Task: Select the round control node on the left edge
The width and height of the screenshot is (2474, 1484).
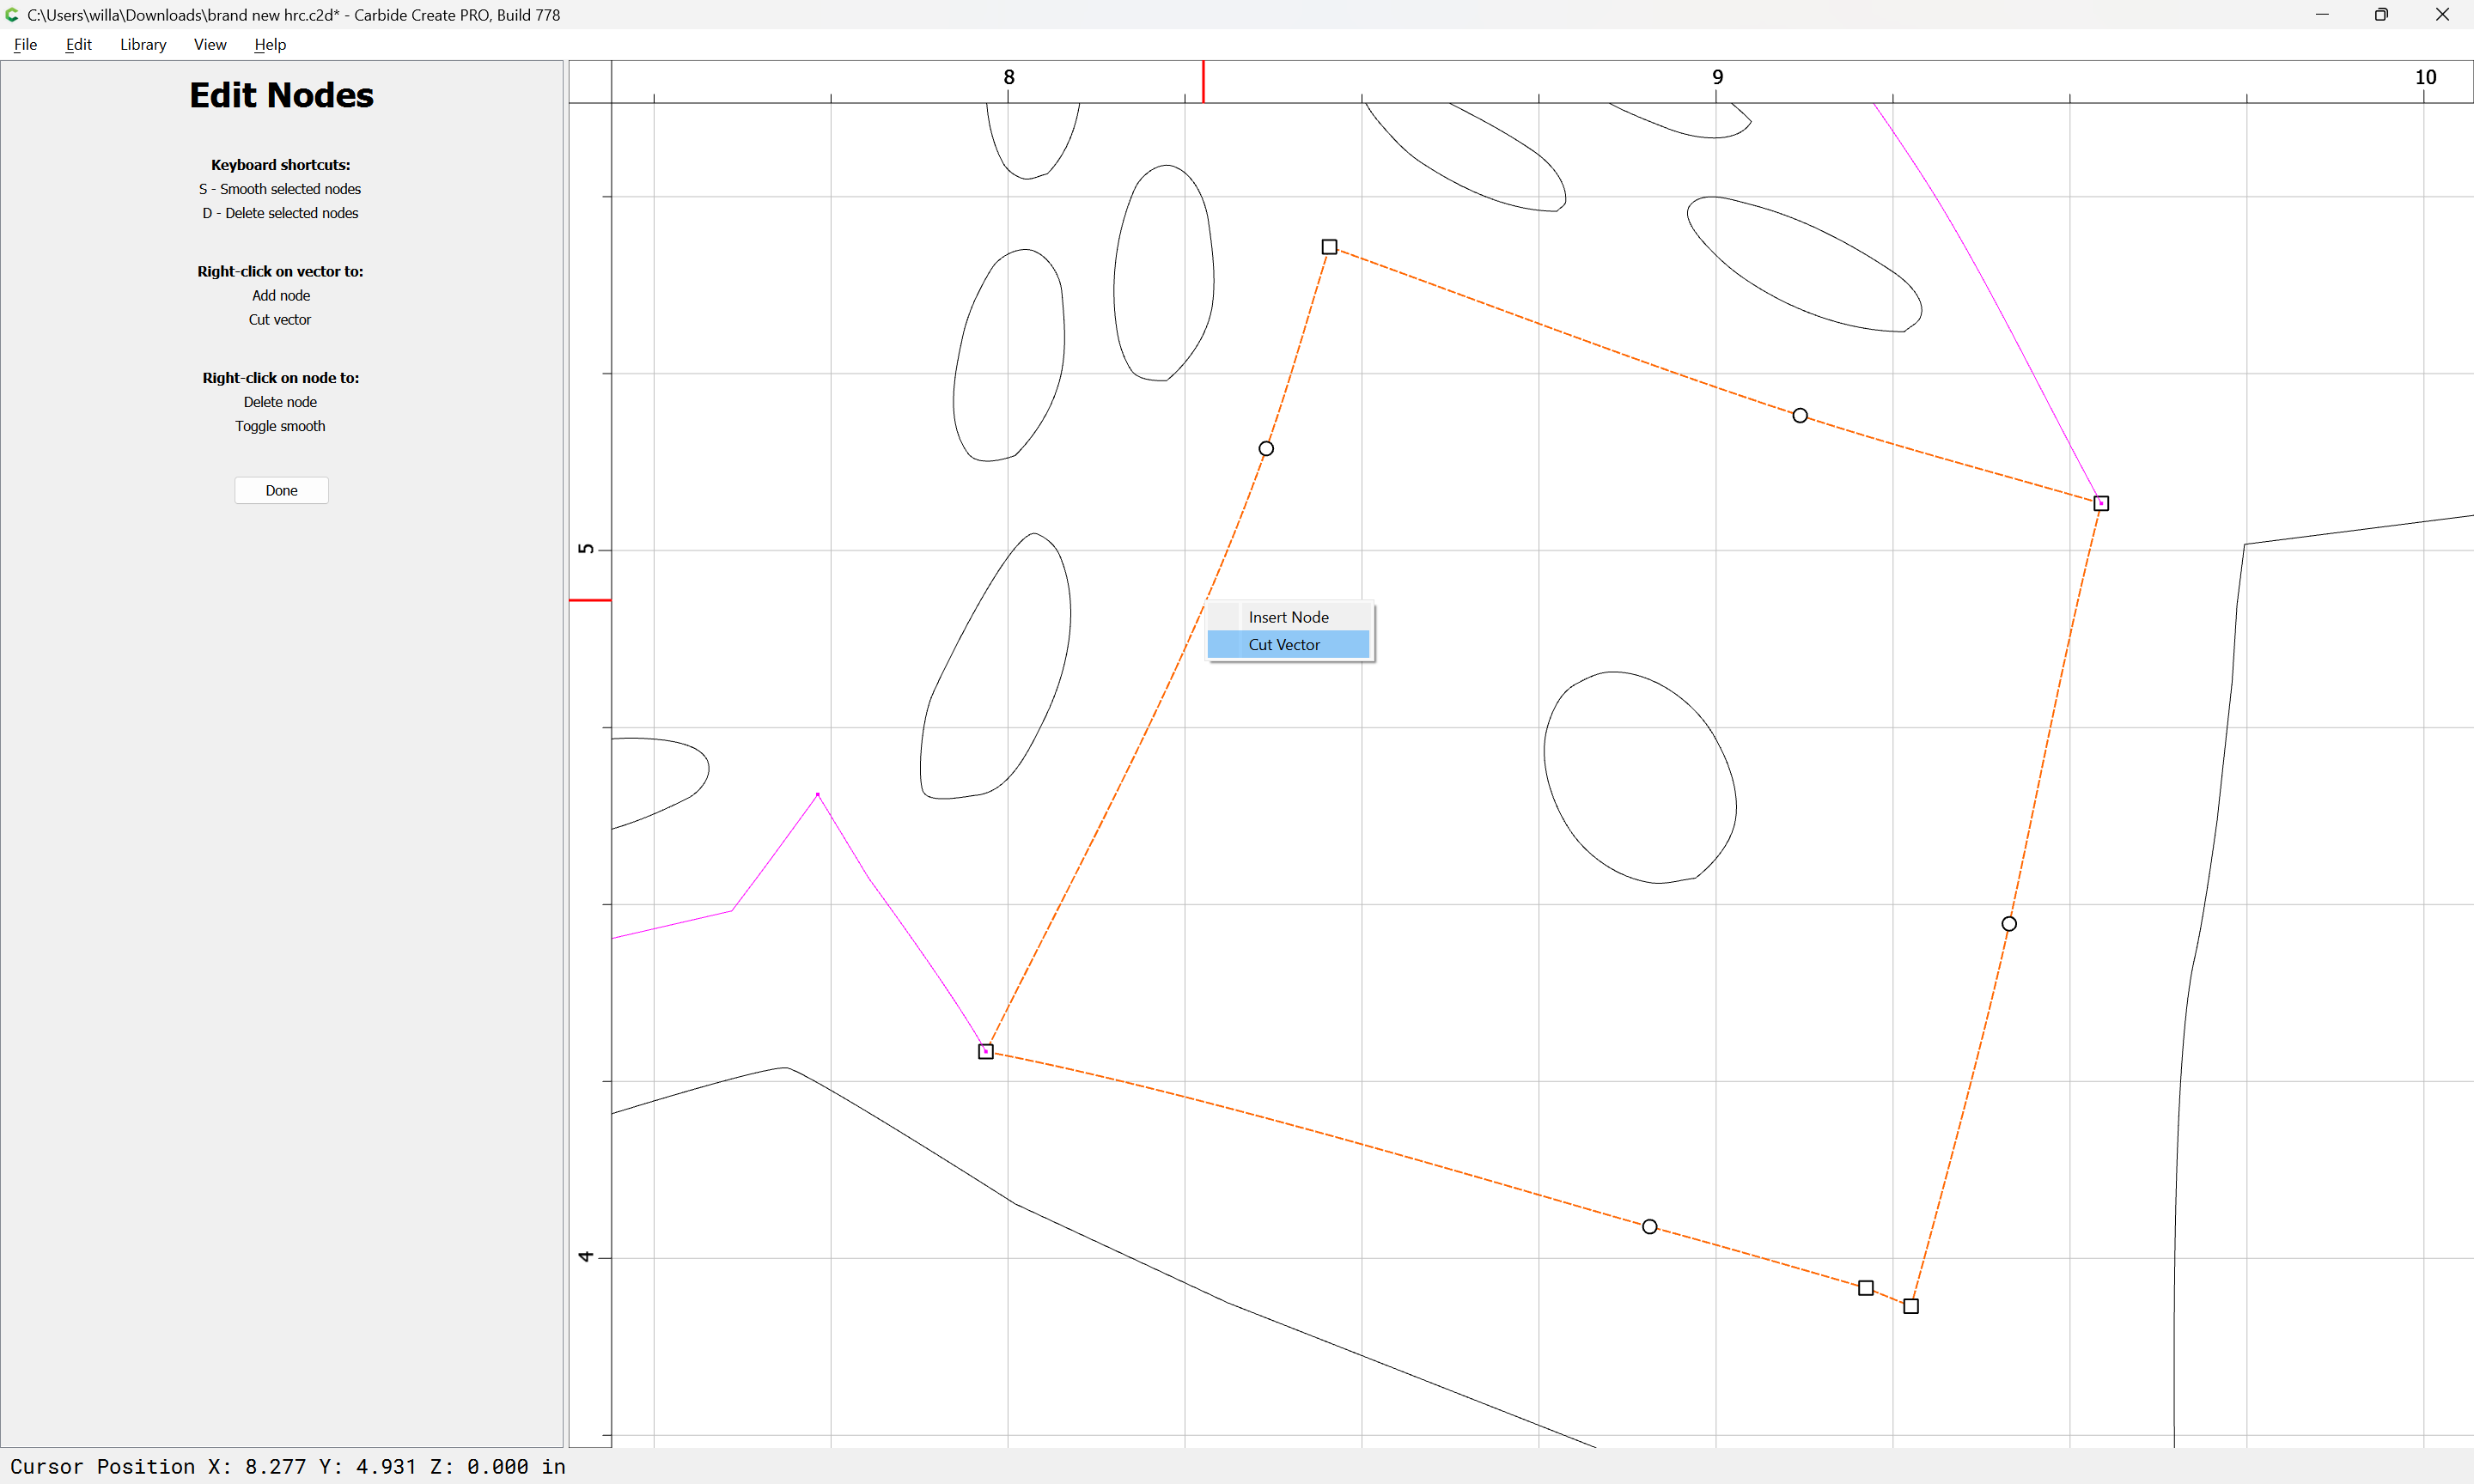Action: tap(1266, 448)
